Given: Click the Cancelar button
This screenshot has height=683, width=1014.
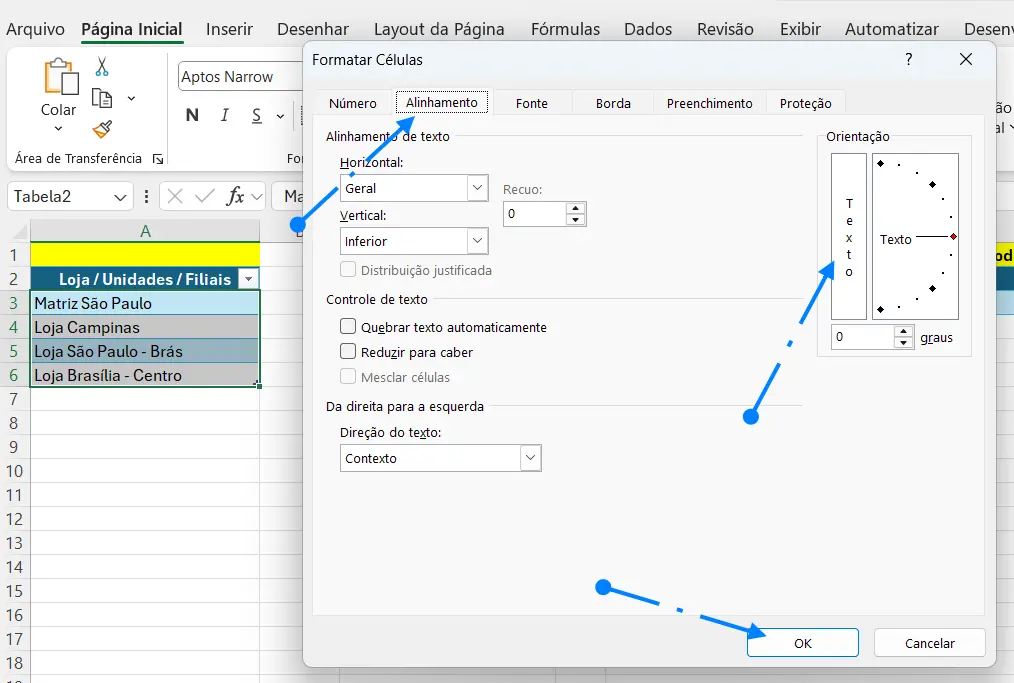Looking at the screenshot, I should tap(929, 643).
